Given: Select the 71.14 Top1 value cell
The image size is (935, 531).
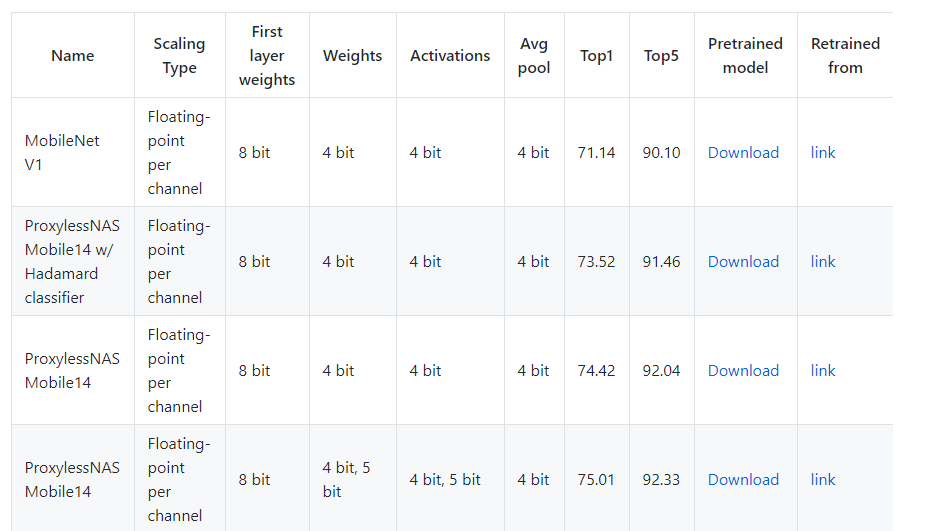Looking at the screenshot, I should [x=596, y=152].
